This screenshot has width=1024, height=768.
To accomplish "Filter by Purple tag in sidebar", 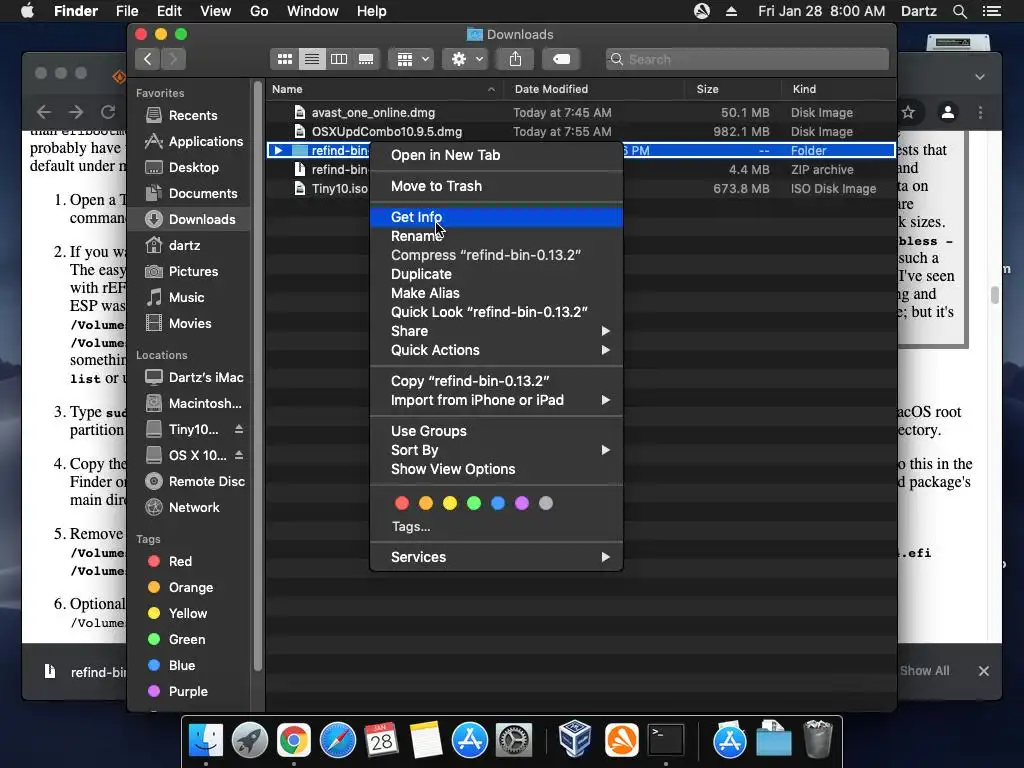I will pos(188,692).
